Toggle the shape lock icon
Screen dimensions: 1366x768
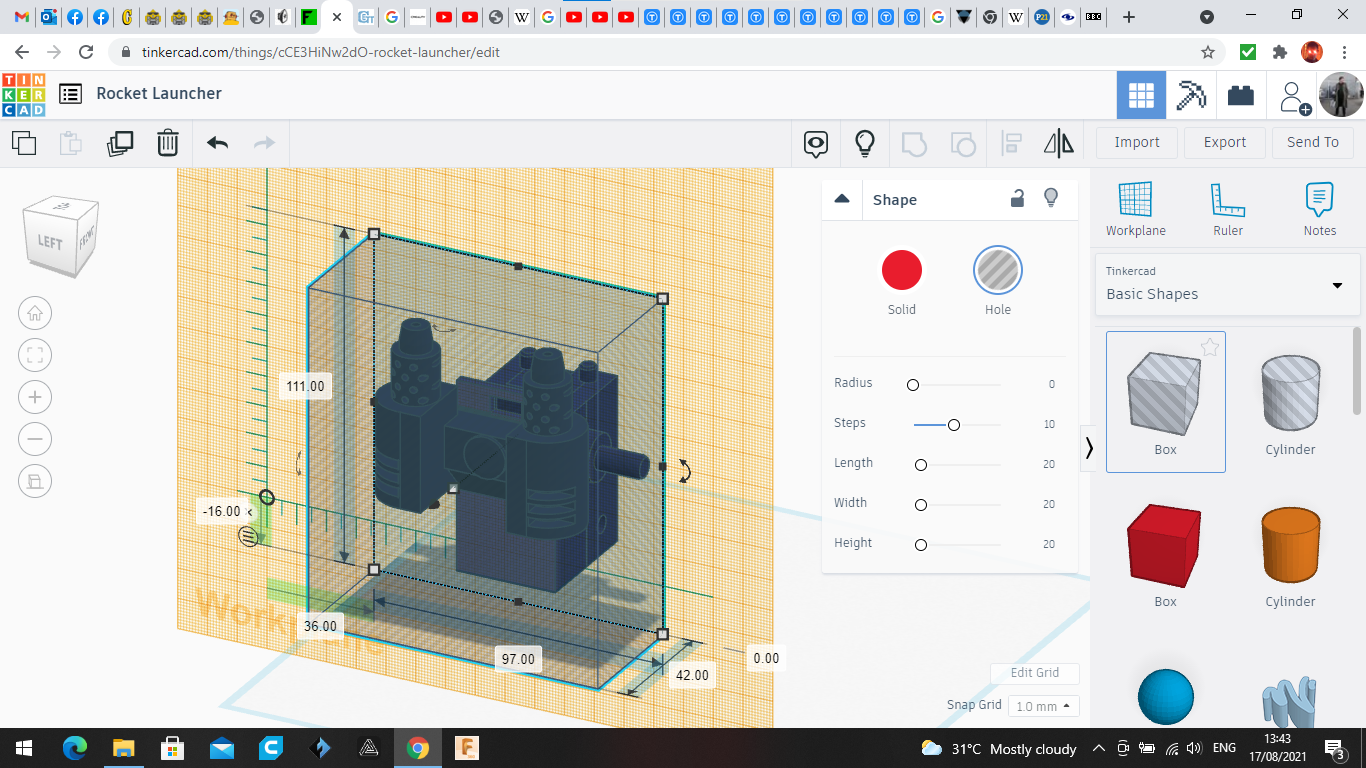[1017, 198]
